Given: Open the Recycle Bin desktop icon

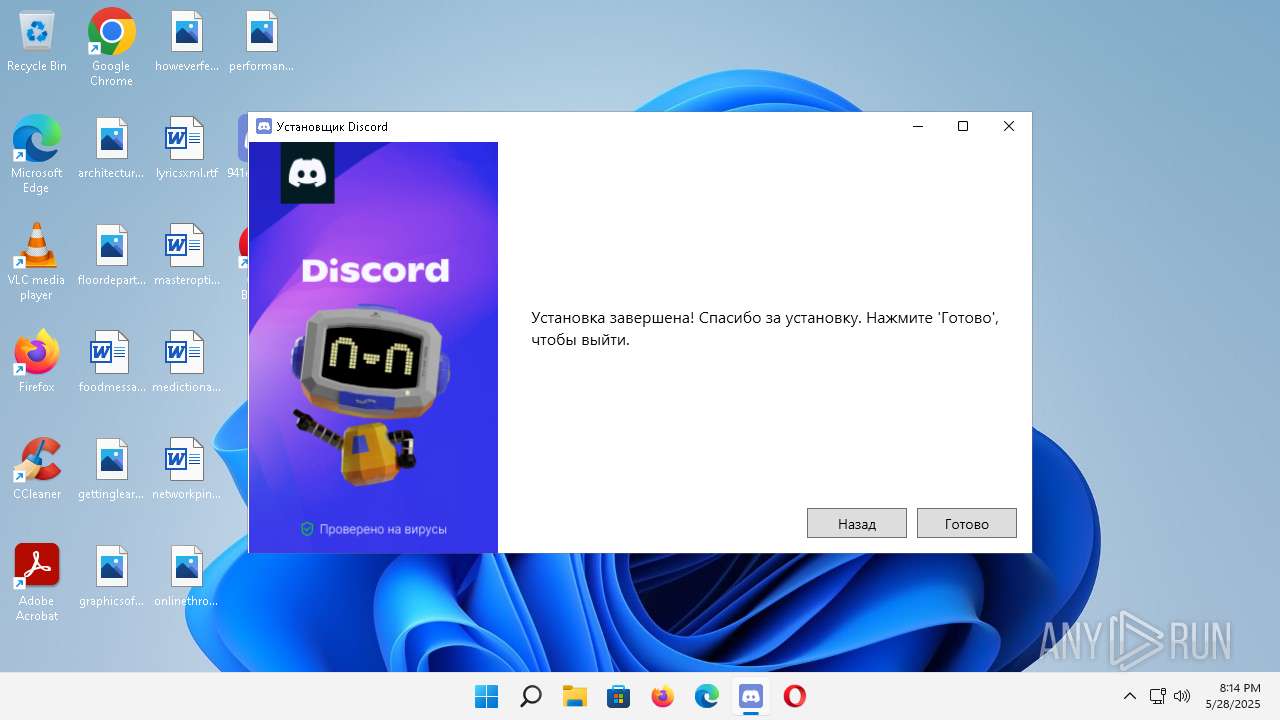Looking at the screenshot, I should [37, 42].
